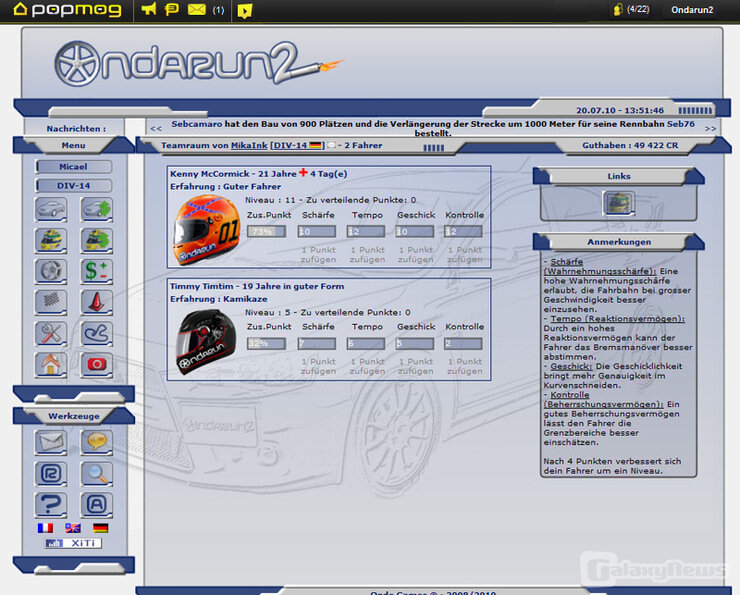Open the house home icon
The width and height of the screenshot is (740, 595).
coord(51,365)
